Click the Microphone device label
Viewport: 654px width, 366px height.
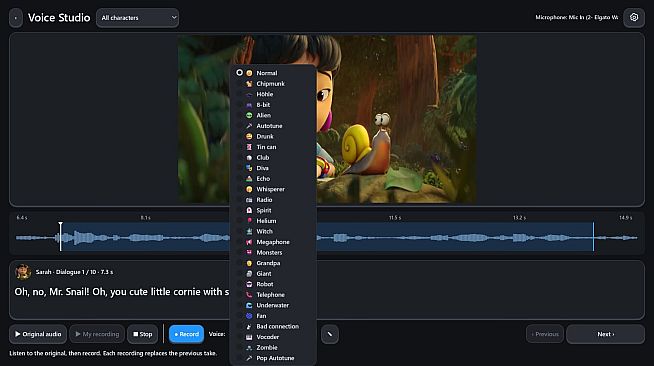pos(577,18)
